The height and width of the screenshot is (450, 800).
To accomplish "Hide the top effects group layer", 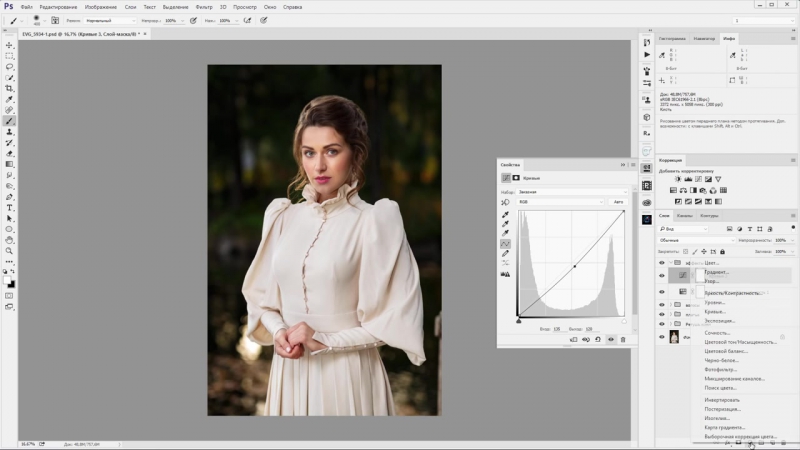I will (x=662, y=263).
